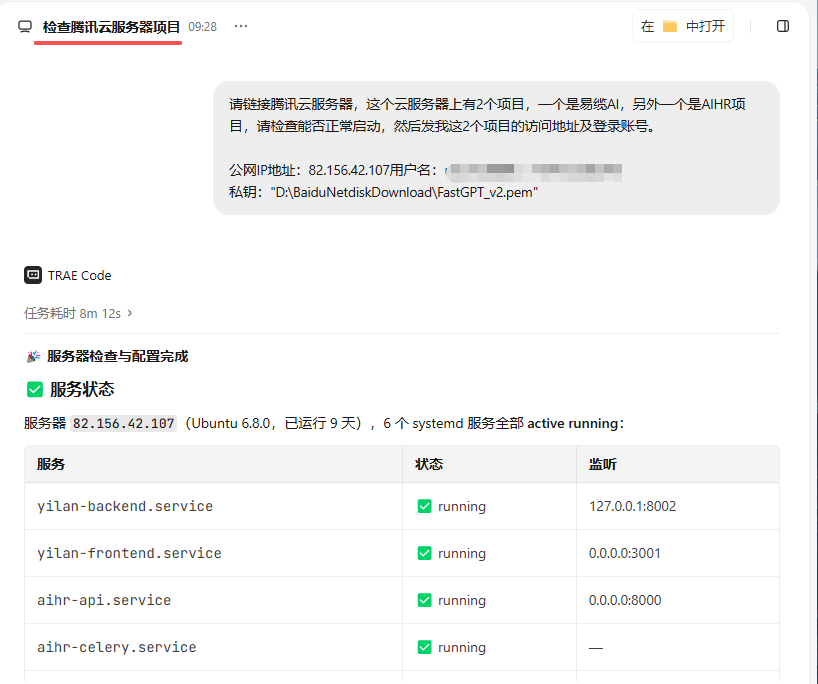Click the running status in aihr-api row
Viewport: 818px width, 684px height.
pos(462,601)
